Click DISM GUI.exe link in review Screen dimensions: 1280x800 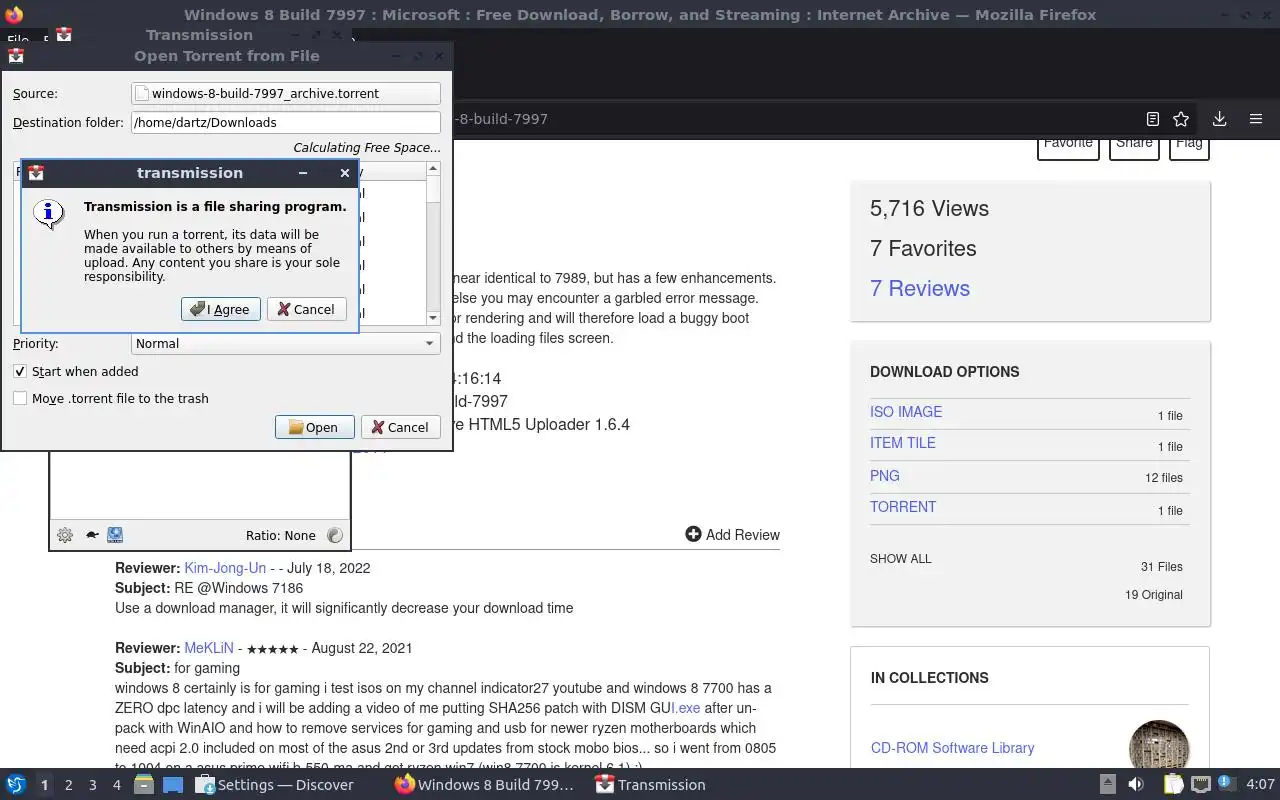tap(686, 708)
